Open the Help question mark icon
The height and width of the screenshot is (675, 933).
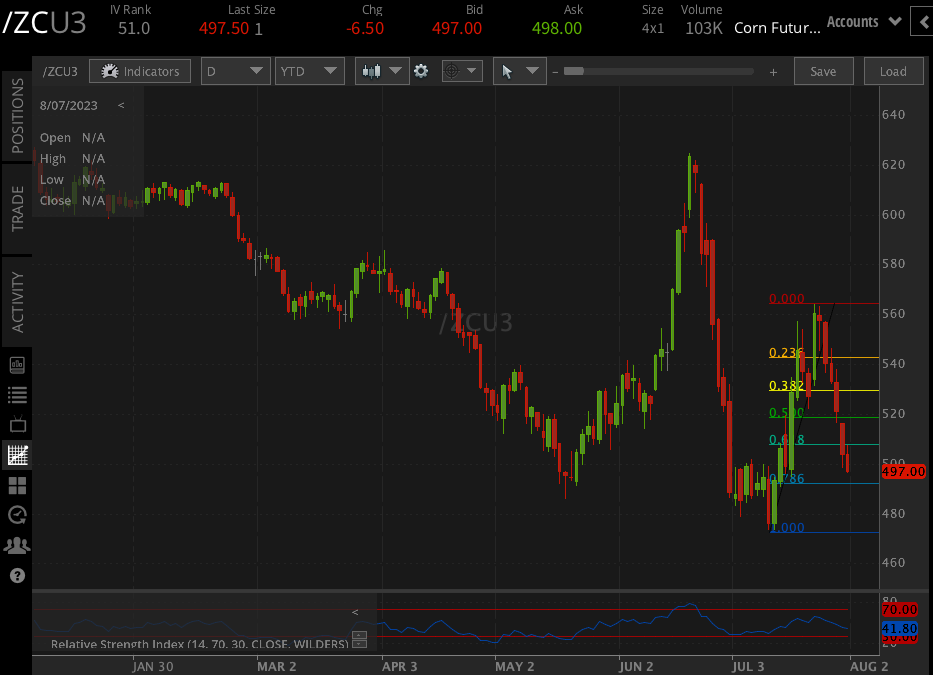coord(16,575)
